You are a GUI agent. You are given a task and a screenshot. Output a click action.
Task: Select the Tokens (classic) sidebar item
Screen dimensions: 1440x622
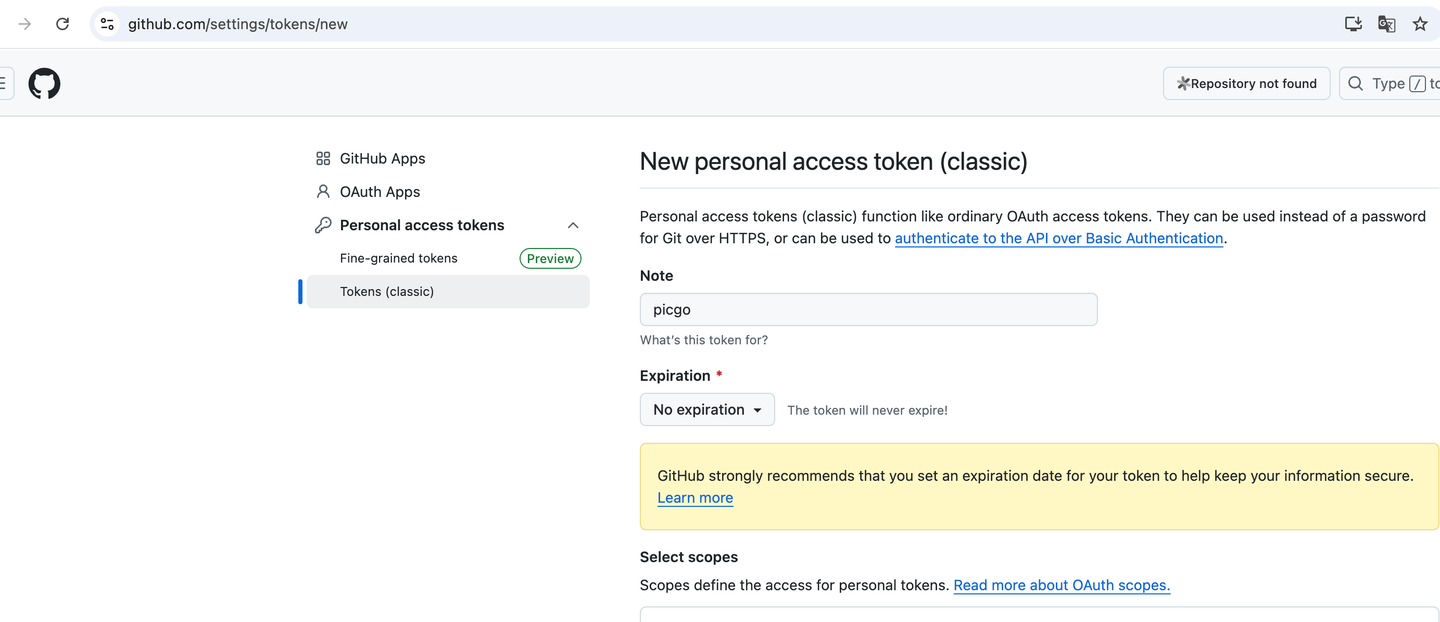pos(387,291)
